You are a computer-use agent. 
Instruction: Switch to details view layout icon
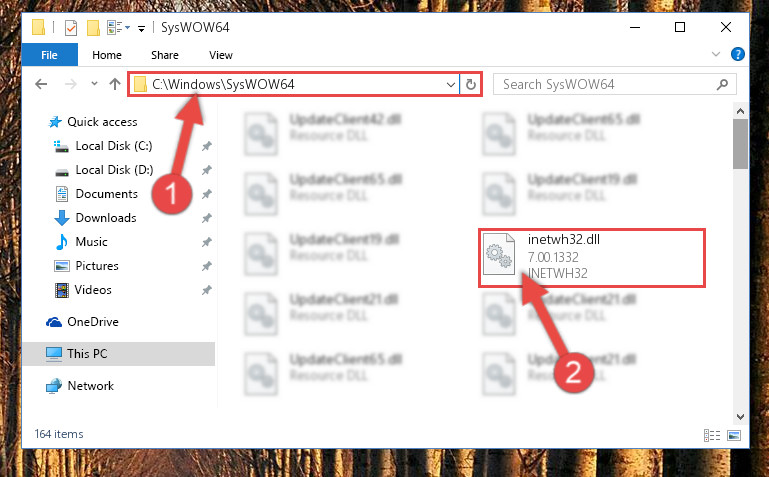tap(712, 435)
